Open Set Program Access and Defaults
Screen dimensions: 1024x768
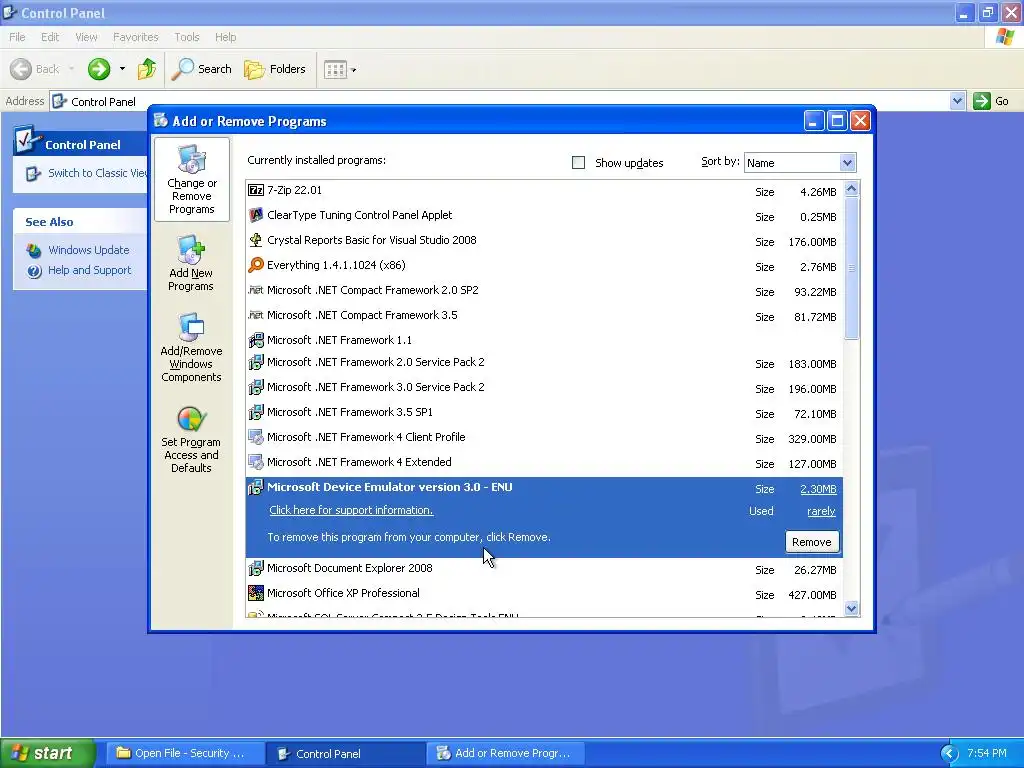(191, 439)
